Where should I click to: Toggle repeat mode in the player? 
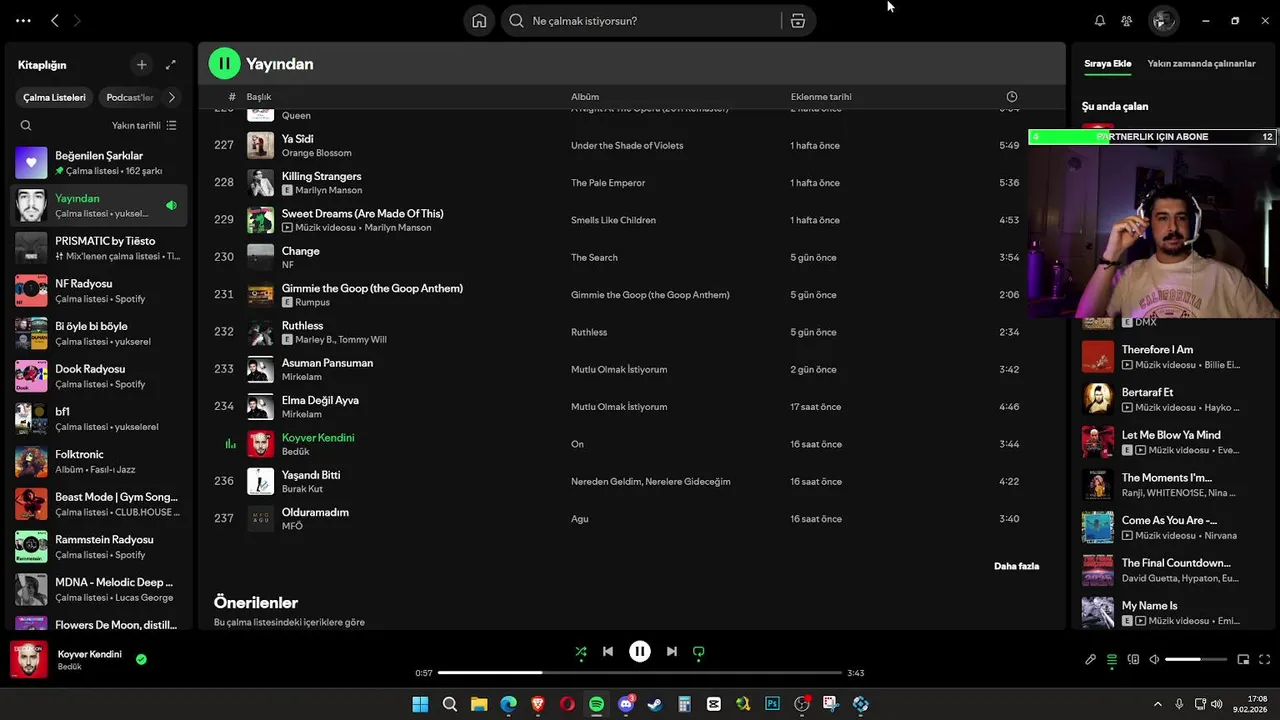(699, 652)
